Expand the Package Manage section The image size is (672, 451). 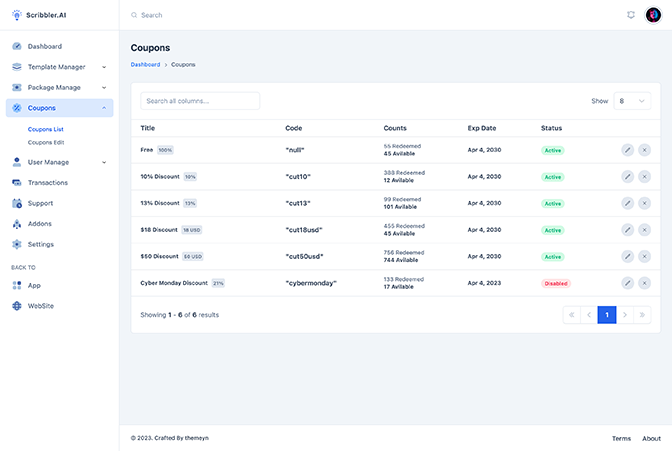click(60, 87)
